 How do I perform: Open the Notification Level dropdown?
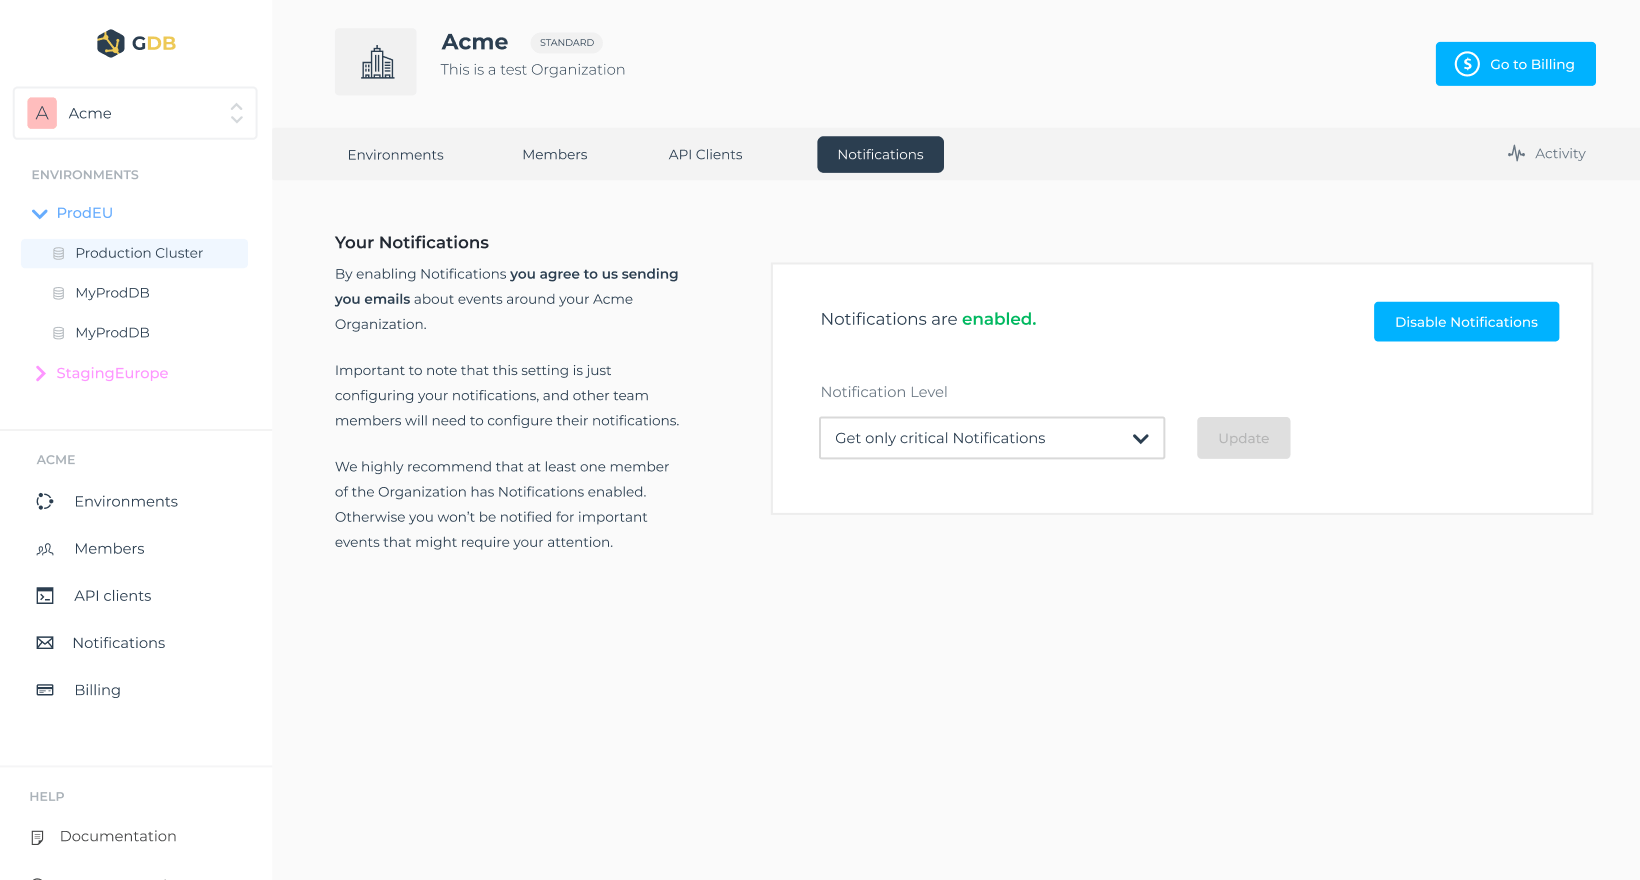(x=991, y=438)
